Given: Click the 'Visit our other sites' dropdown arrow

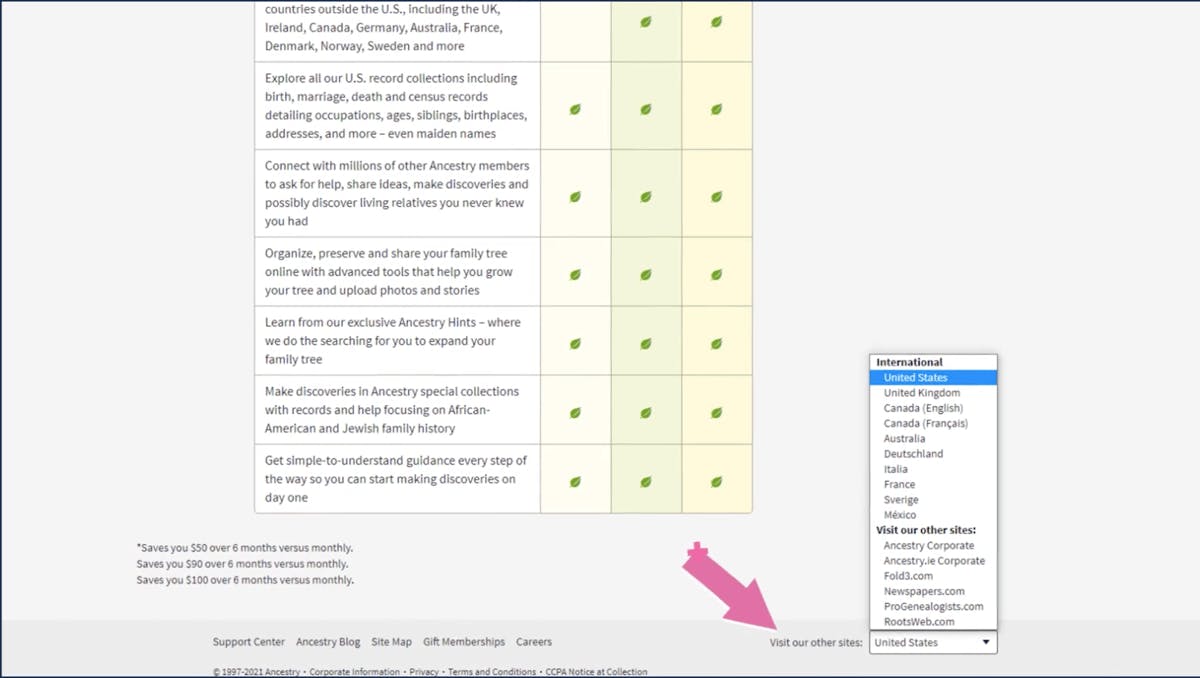Looking at the screenshot, I should click(985, 643).
